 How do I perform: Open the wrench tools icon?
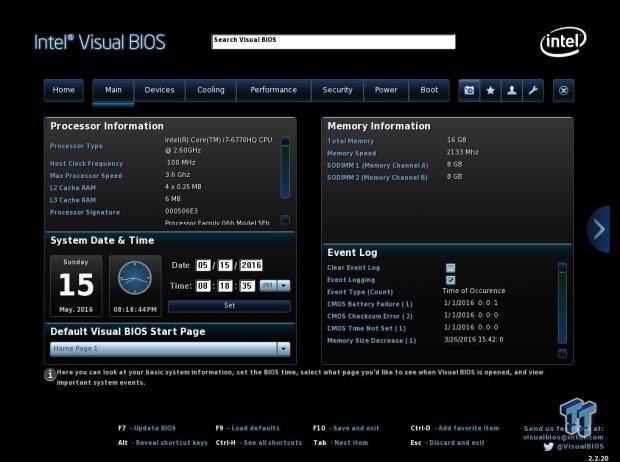533,91
